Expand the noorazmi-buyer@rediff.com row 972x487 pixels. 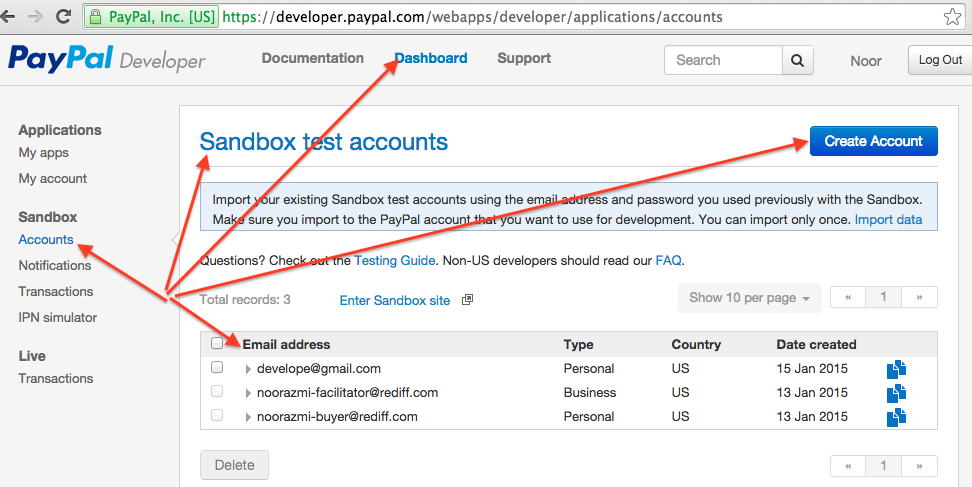[248, 417]
